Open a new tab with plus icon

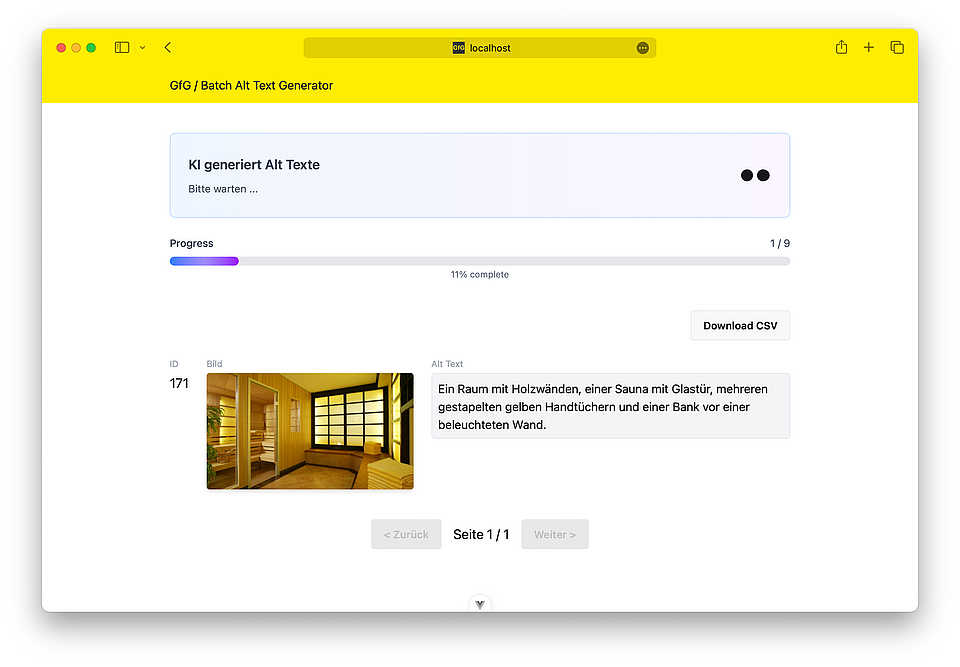(x=868, y=47)
